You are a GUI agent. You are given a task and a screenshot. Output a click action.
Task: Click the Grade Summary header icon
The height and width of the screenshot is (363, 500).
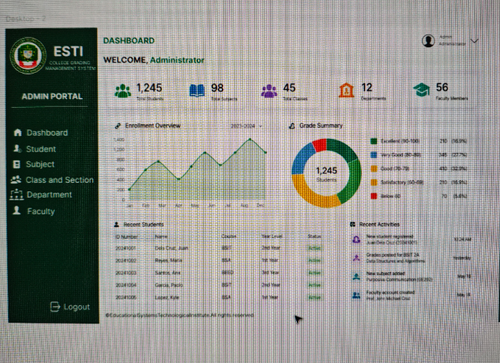pos(292,126)
